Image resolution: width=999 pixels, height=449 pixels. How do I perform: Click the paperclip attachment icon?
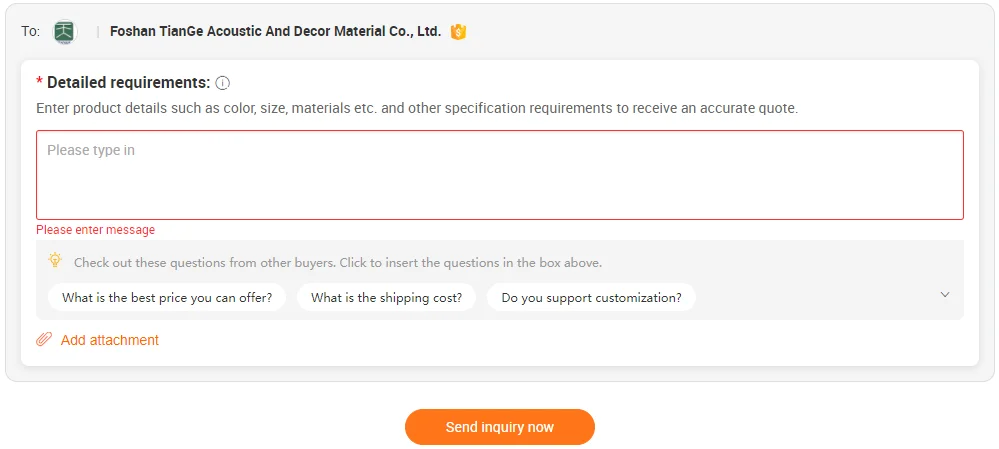(44, 340)
